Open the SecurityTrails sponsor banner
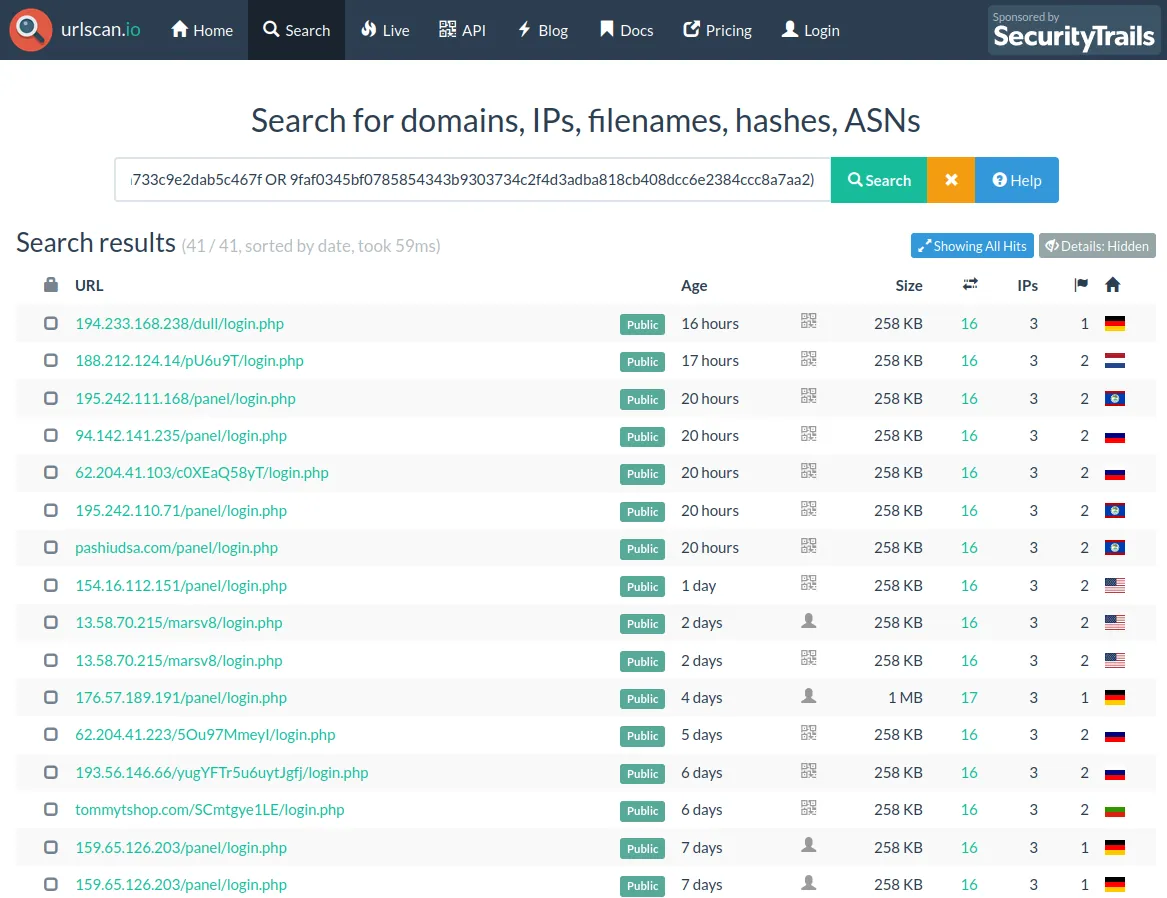This screenshot has width=1167, height=898. 1073,30
